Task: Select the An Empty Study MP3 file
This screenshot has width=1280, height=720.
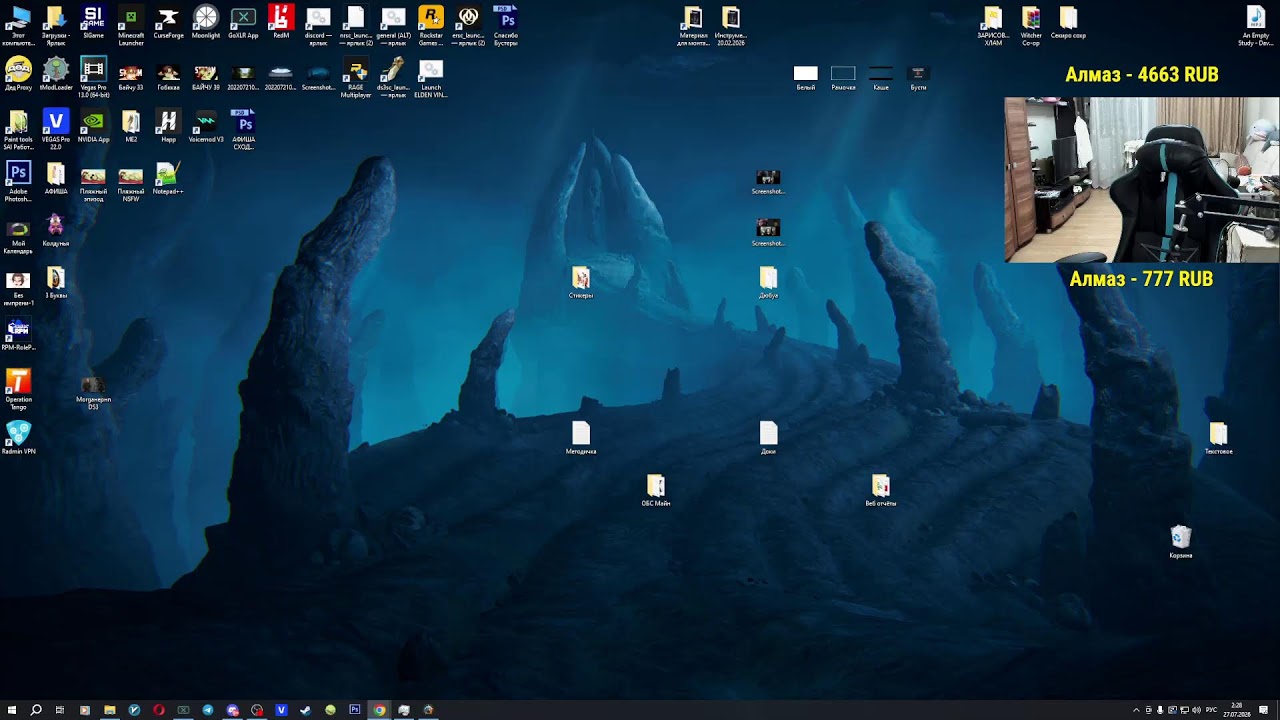Action: coord(1256,27)
